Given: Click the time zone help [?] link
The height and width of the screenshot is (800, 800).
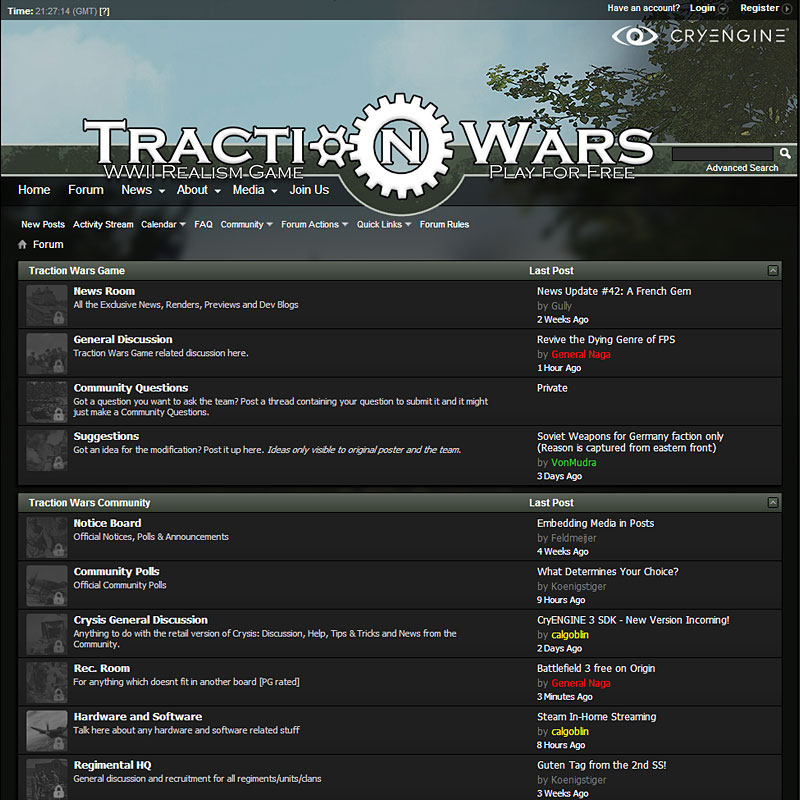Looking at the screenshot, I should pyautogui.click(x=104, y=11).
